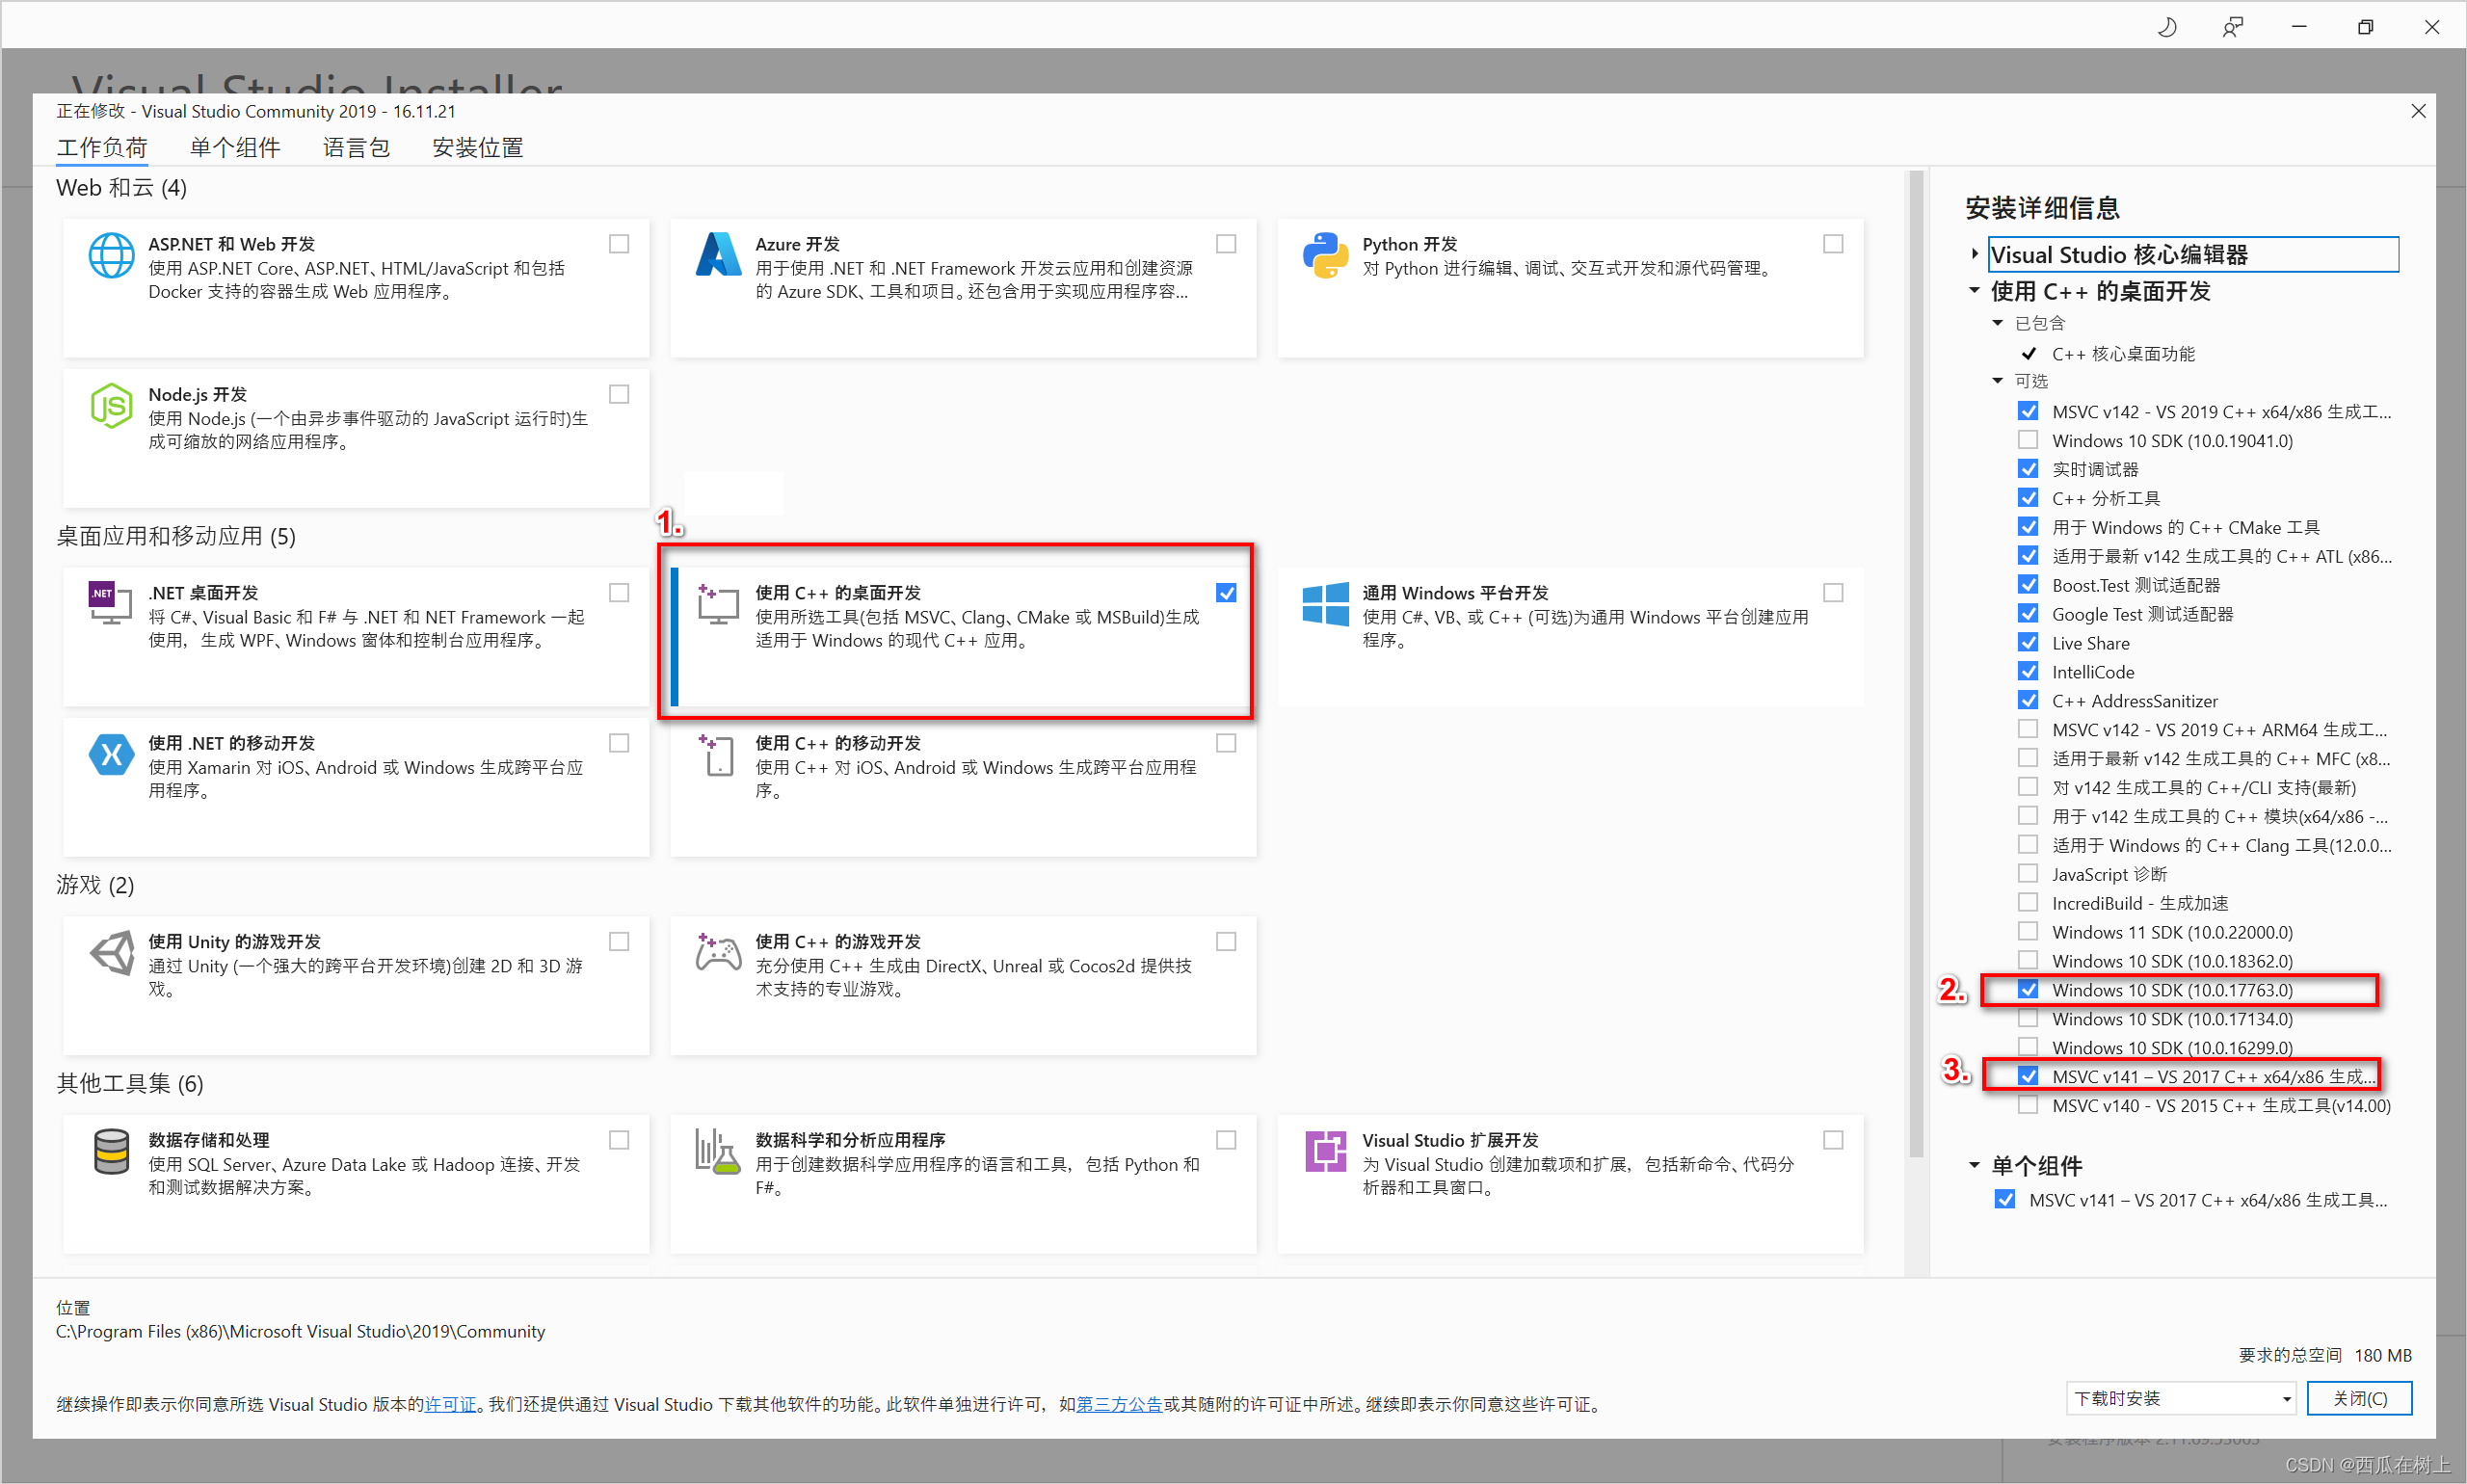2467x1484 pixels.
Task: Click the C++ 游戏开发 controller icon
Action: (x=717, y=953)
